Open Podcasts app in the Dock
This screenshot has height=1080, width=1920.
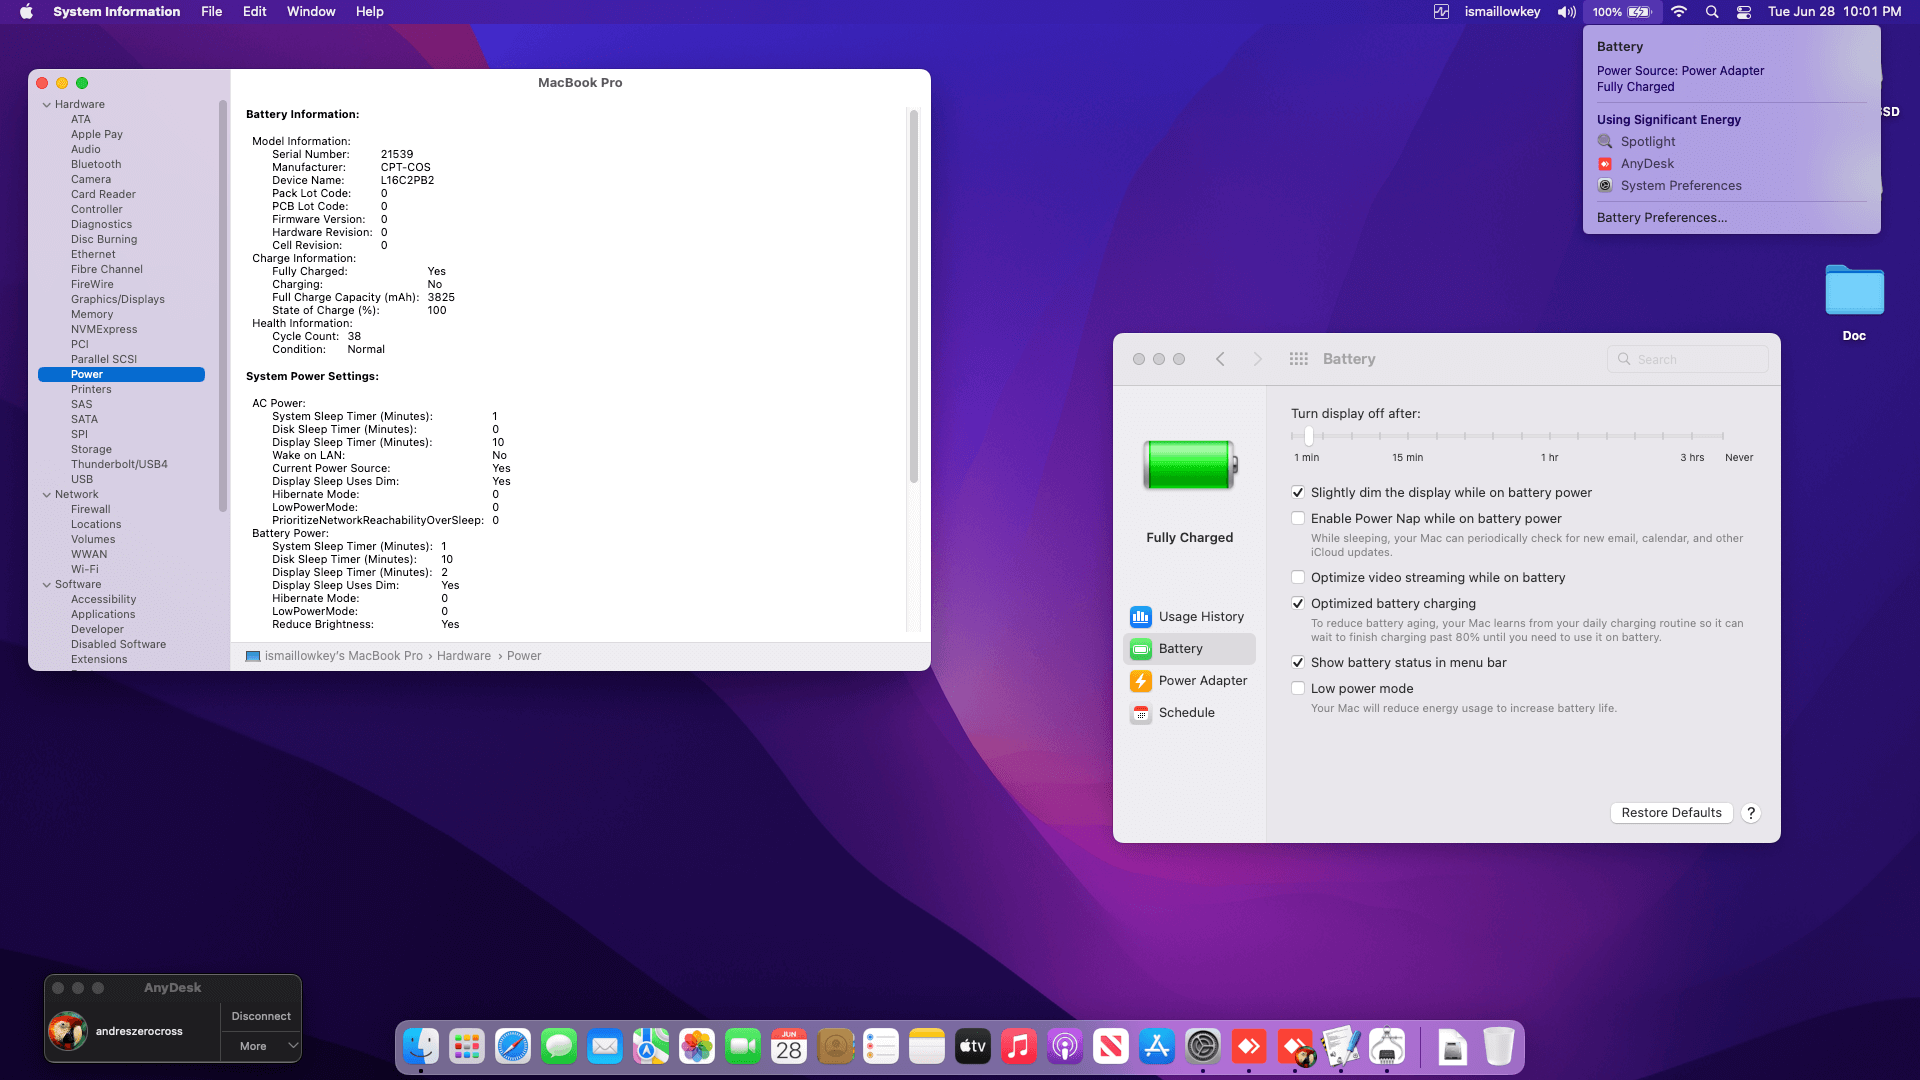coord(1065,1047)
